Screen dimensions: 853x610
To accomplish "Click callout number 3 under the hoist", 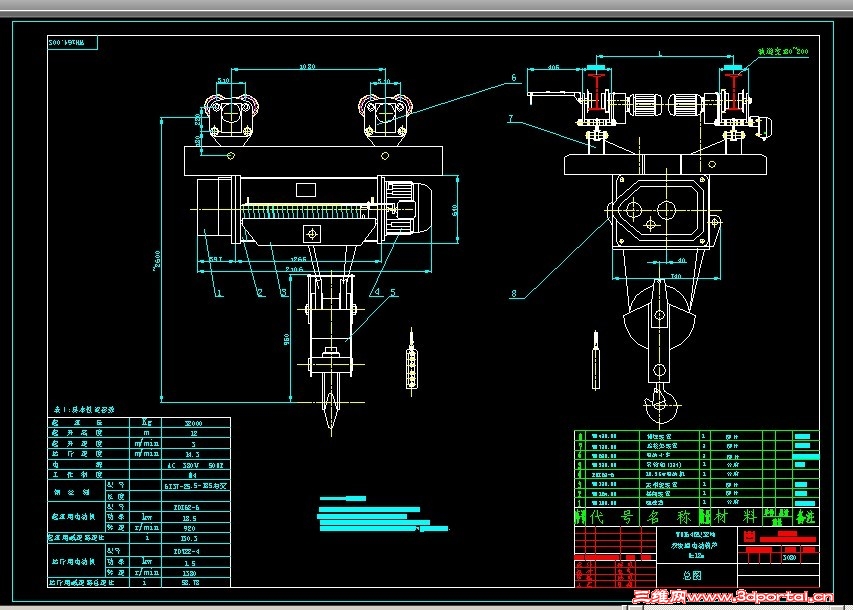I will click(x=284, y=293).
